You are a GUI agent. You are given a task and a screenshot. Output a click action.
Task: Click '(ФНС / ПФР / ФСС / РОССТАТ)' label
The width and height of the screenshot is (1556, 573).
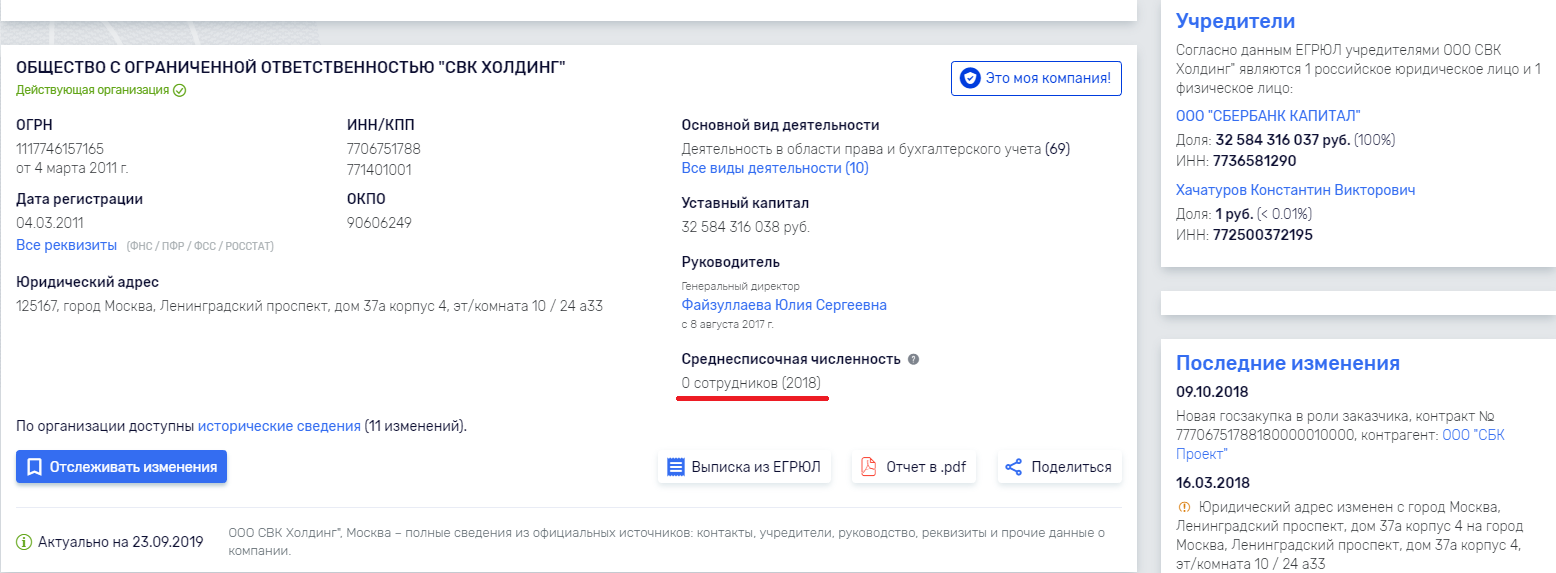coord(200,246)
